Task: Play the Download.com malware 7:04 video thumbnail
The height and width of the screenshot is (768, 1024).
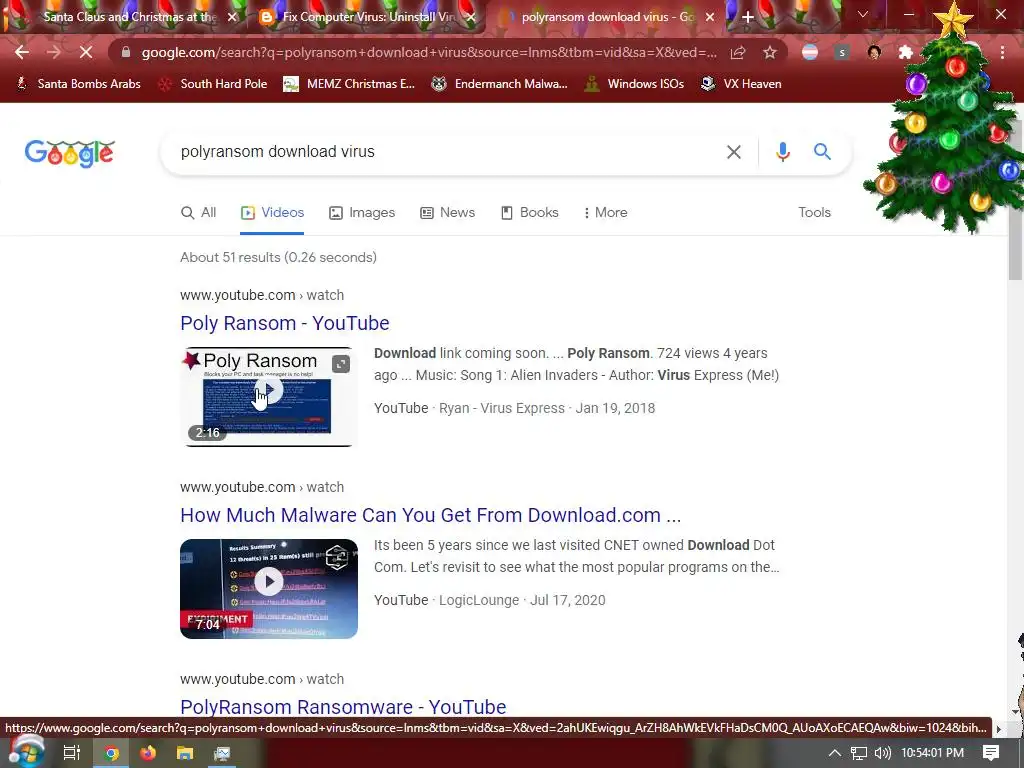Action: point(268,588)
